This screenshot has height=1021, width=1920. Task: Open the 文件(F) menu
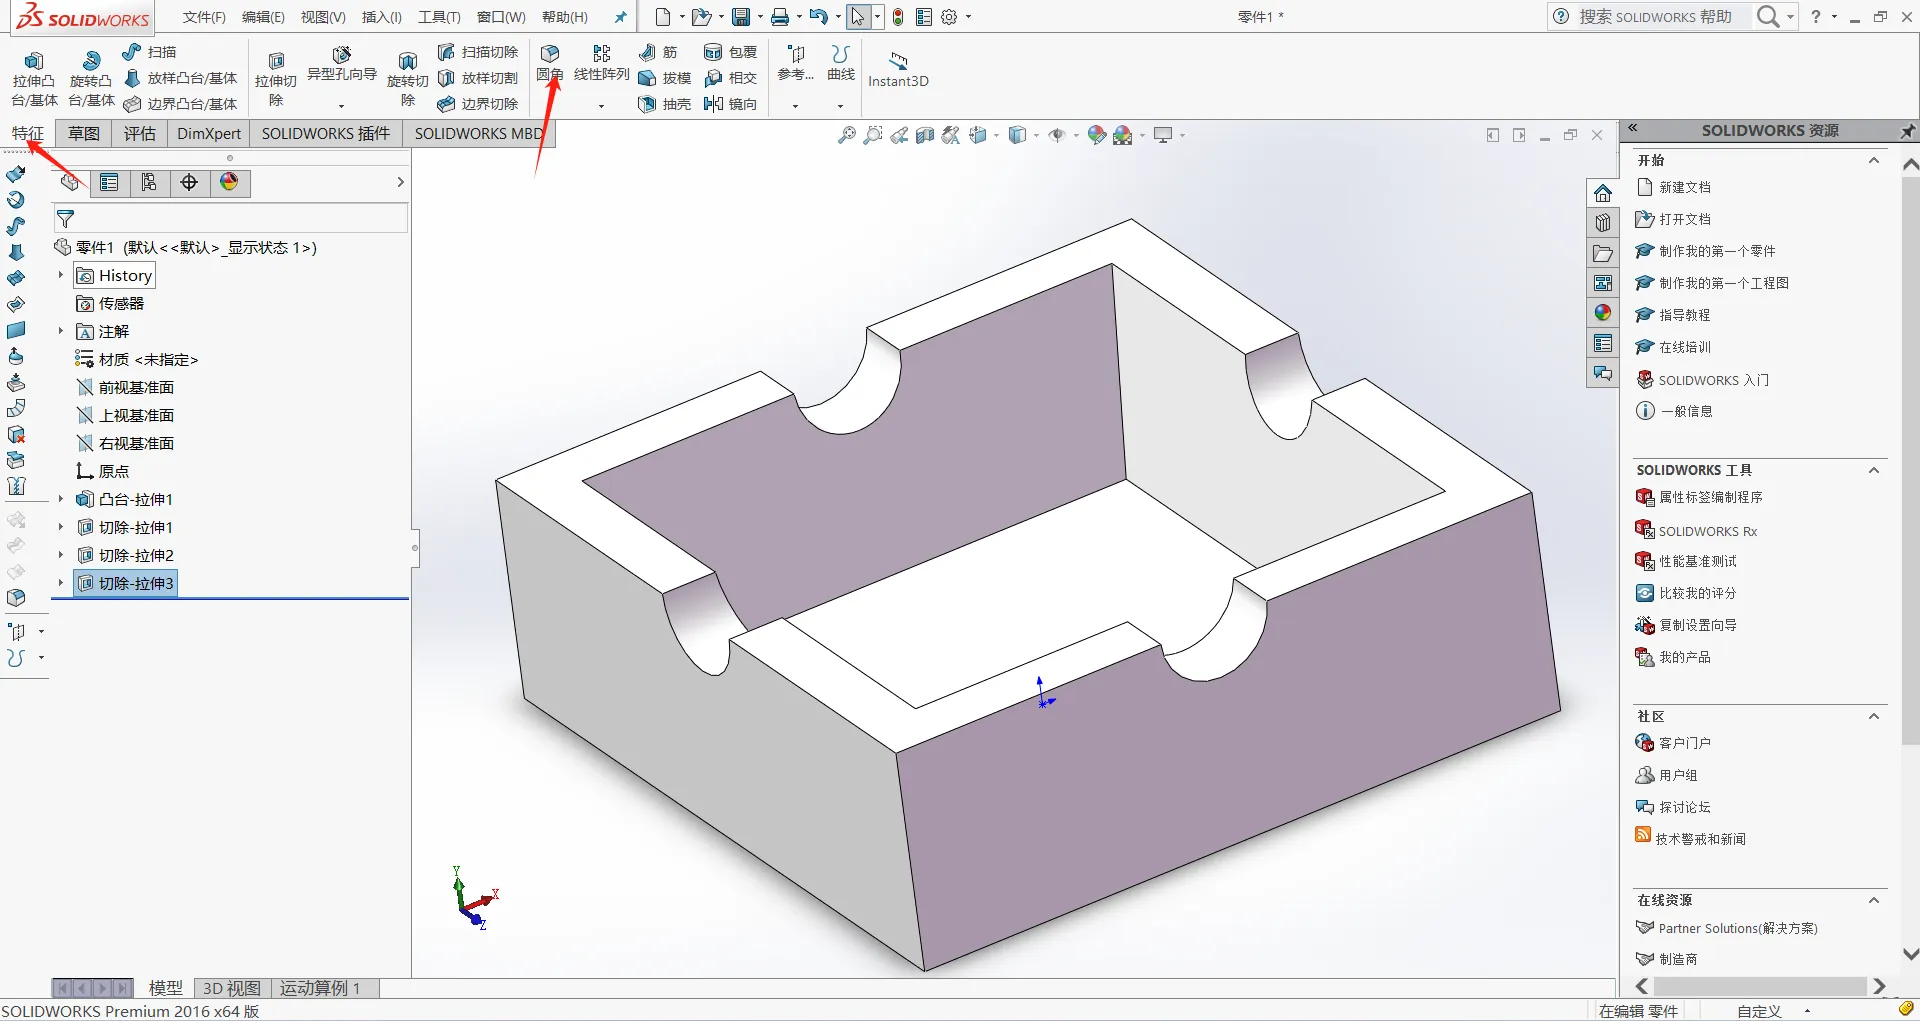(x=204, y=17)
